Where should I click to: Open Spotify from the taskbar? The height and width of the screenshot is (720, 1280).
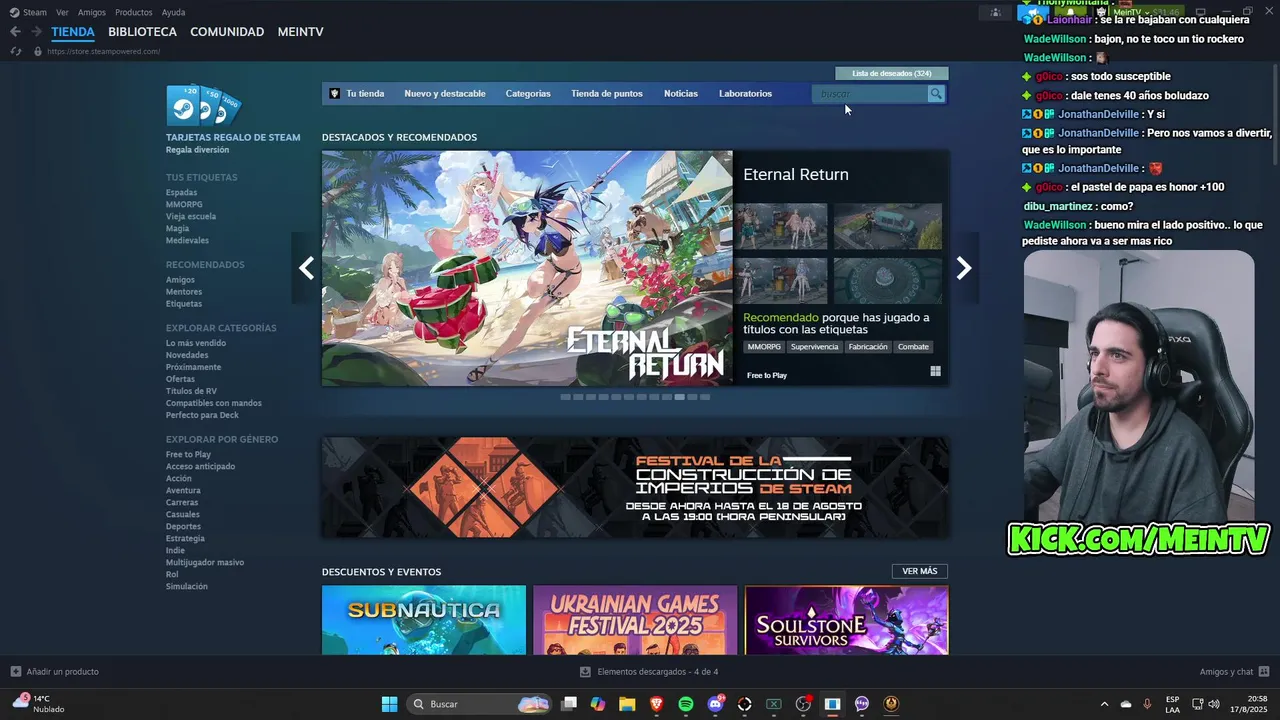[686, 704]
